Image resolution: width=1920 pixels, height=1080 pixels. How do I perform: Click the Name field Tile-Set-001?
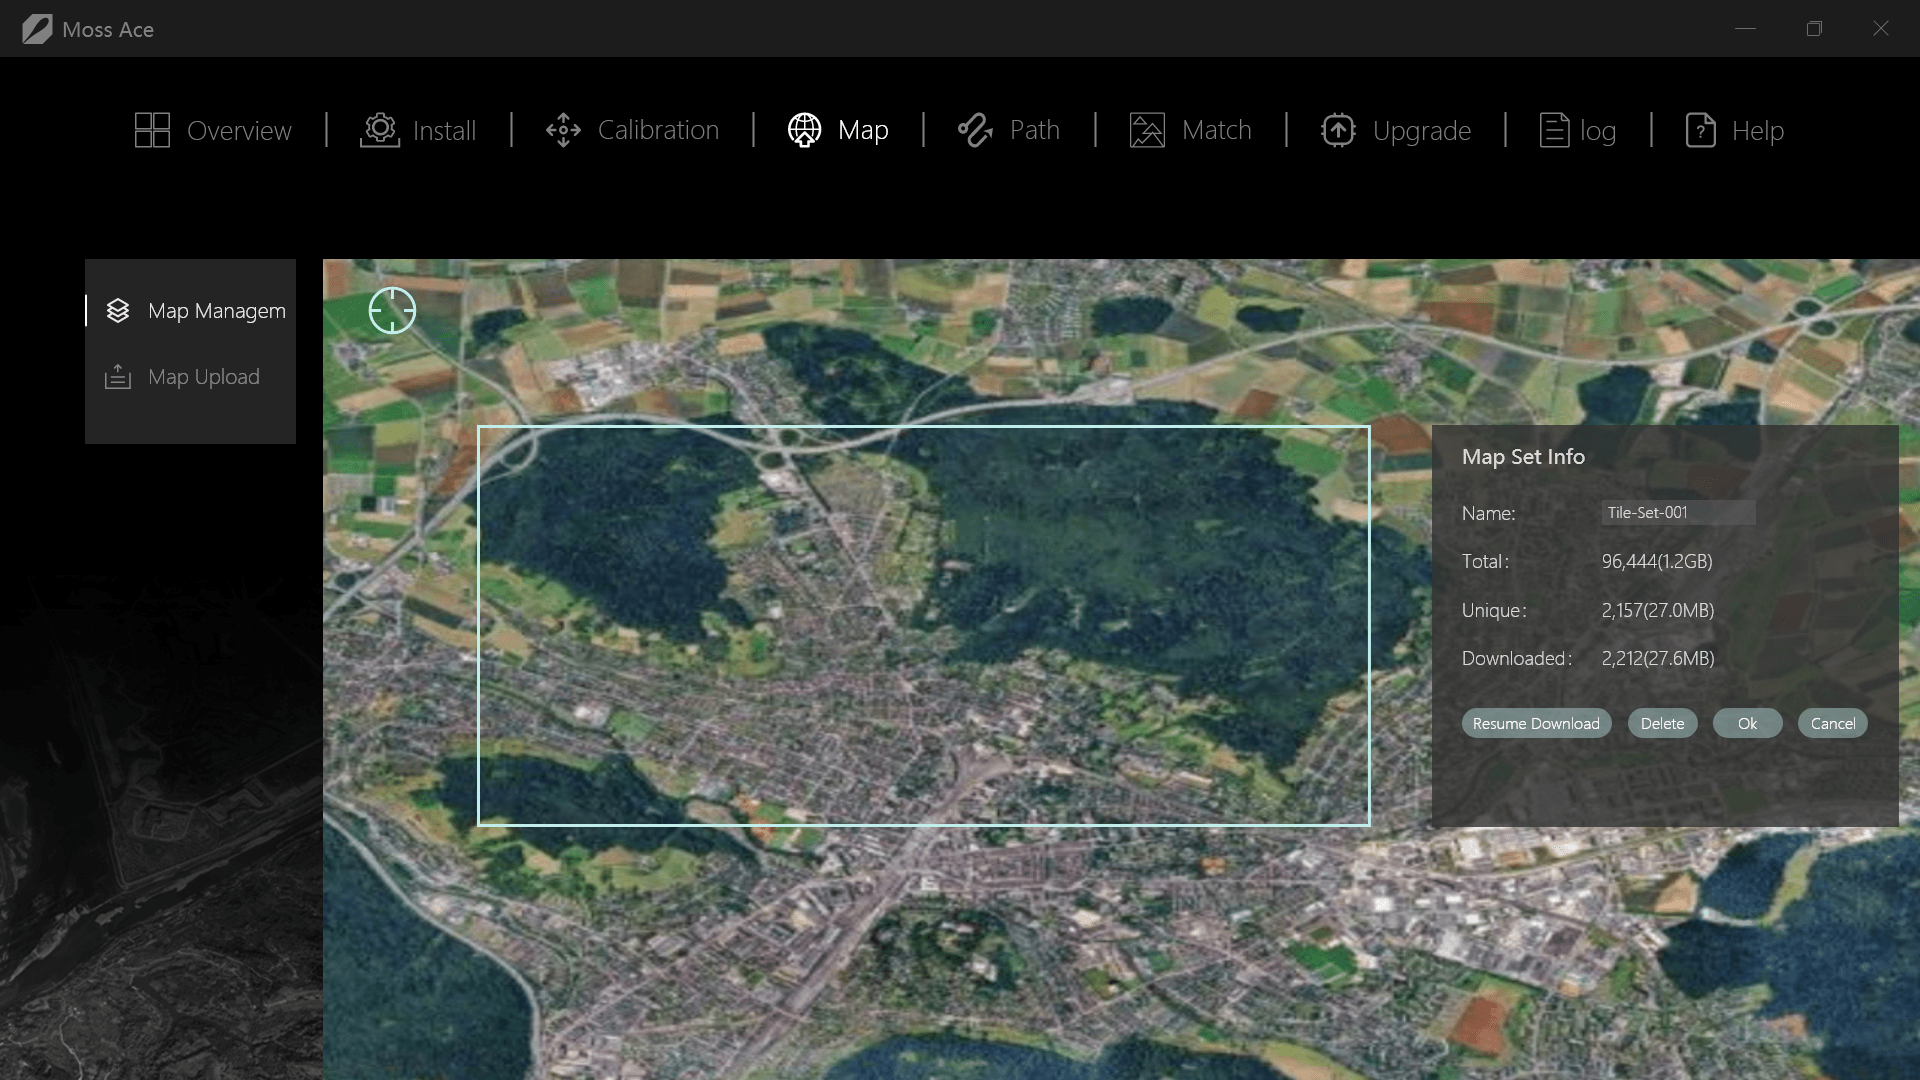[1678, 512]
